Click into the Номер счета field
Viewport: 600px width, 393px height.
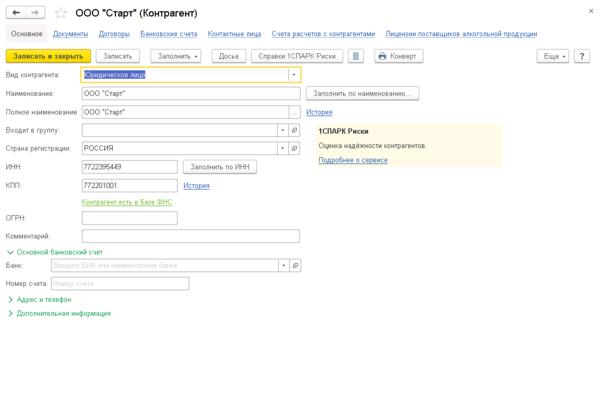click(x=120, y=284)
